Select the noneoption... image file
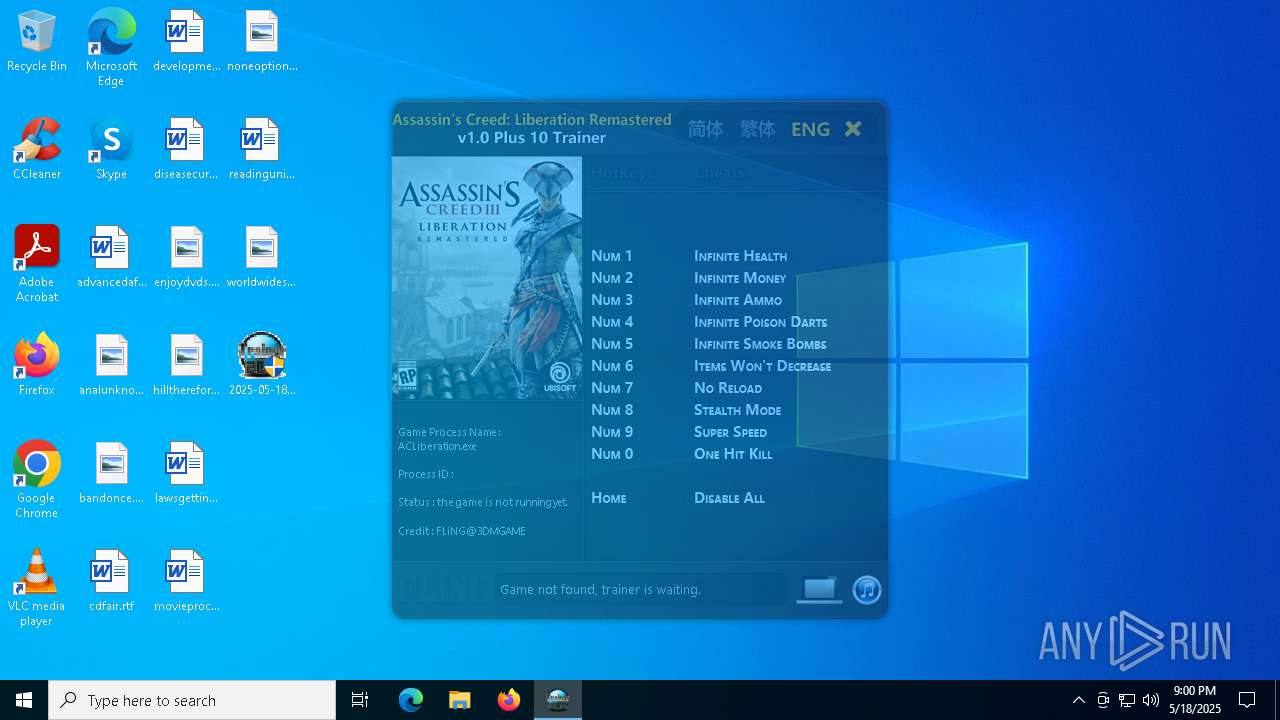 tap(262, 42)
